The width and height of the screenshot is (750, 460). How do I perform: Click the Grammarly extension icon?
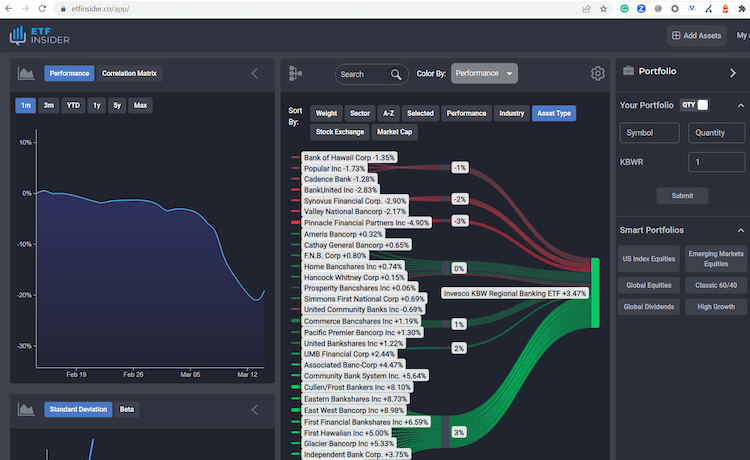click(624, 9)
